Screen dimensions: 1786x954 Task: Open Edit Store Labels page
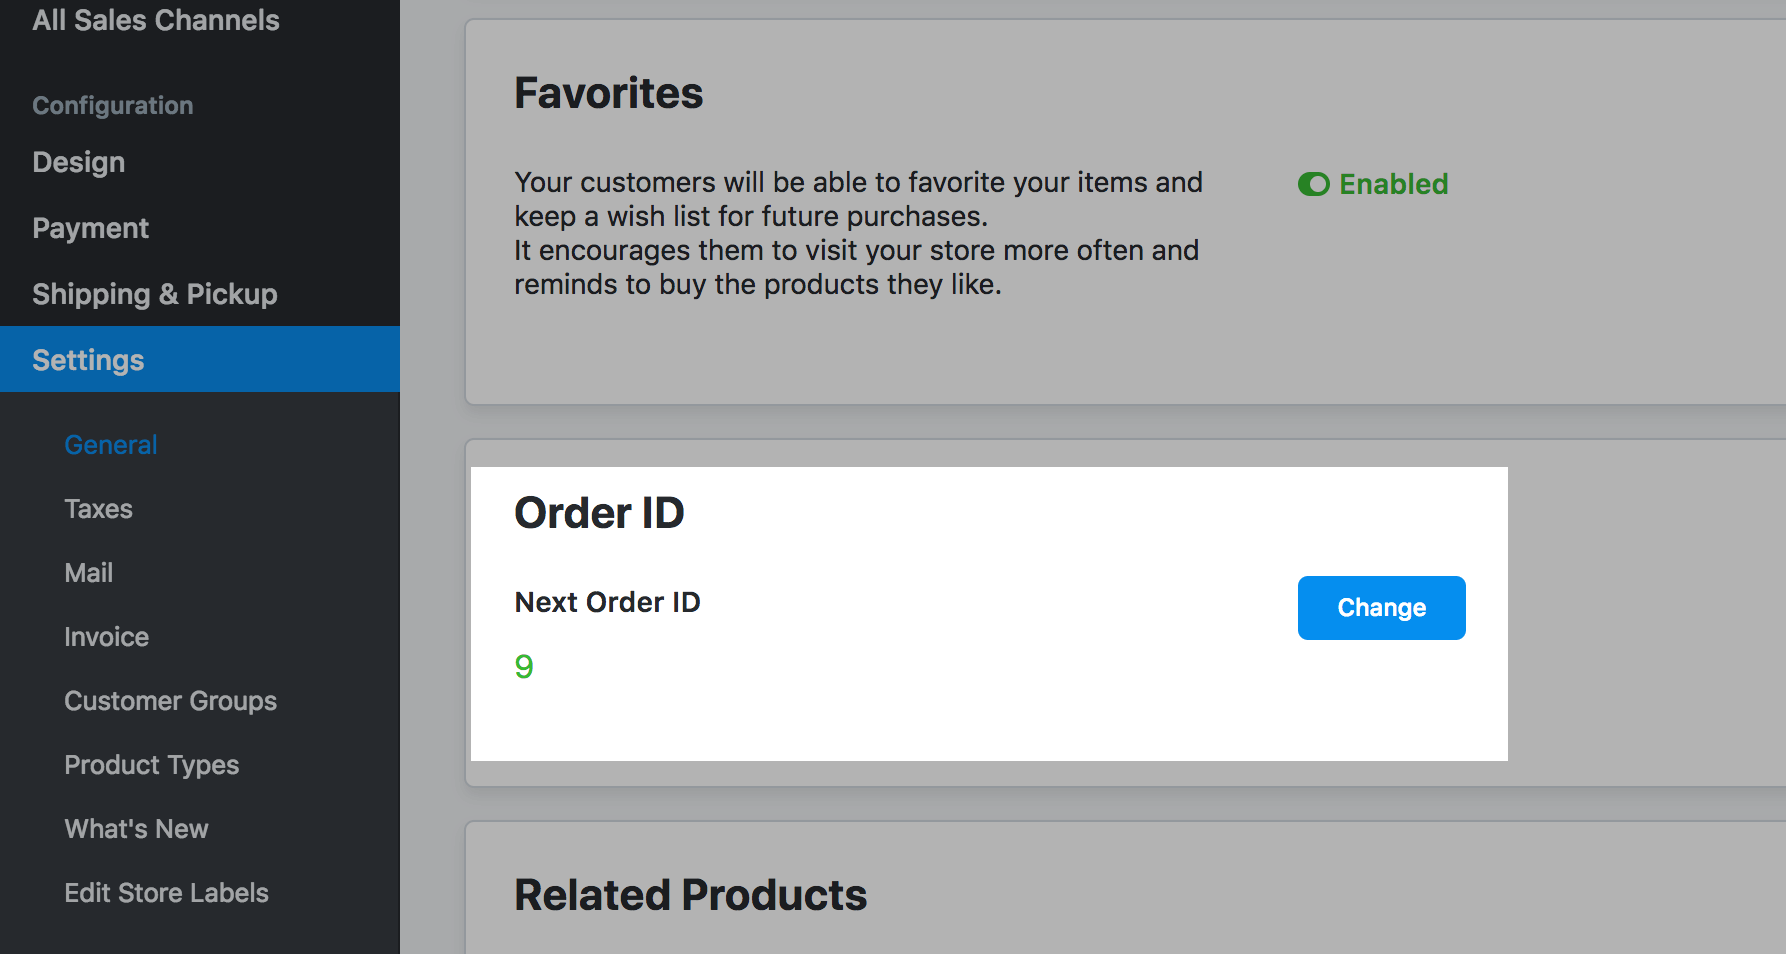click(x=167, y=893)
